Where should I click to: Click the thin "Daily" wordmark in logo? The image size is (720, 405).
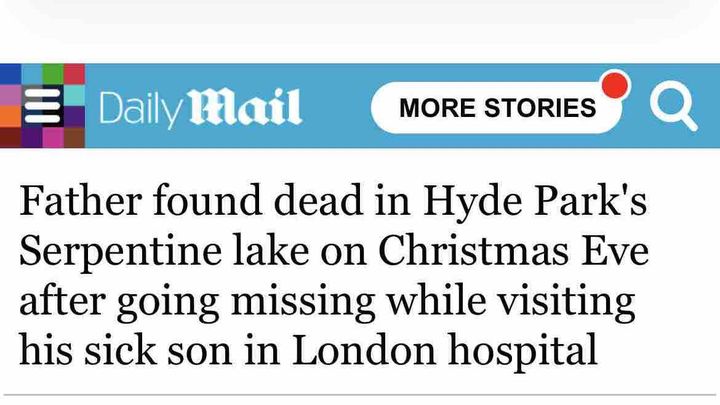pyautogui.click(x=141, y=108)
